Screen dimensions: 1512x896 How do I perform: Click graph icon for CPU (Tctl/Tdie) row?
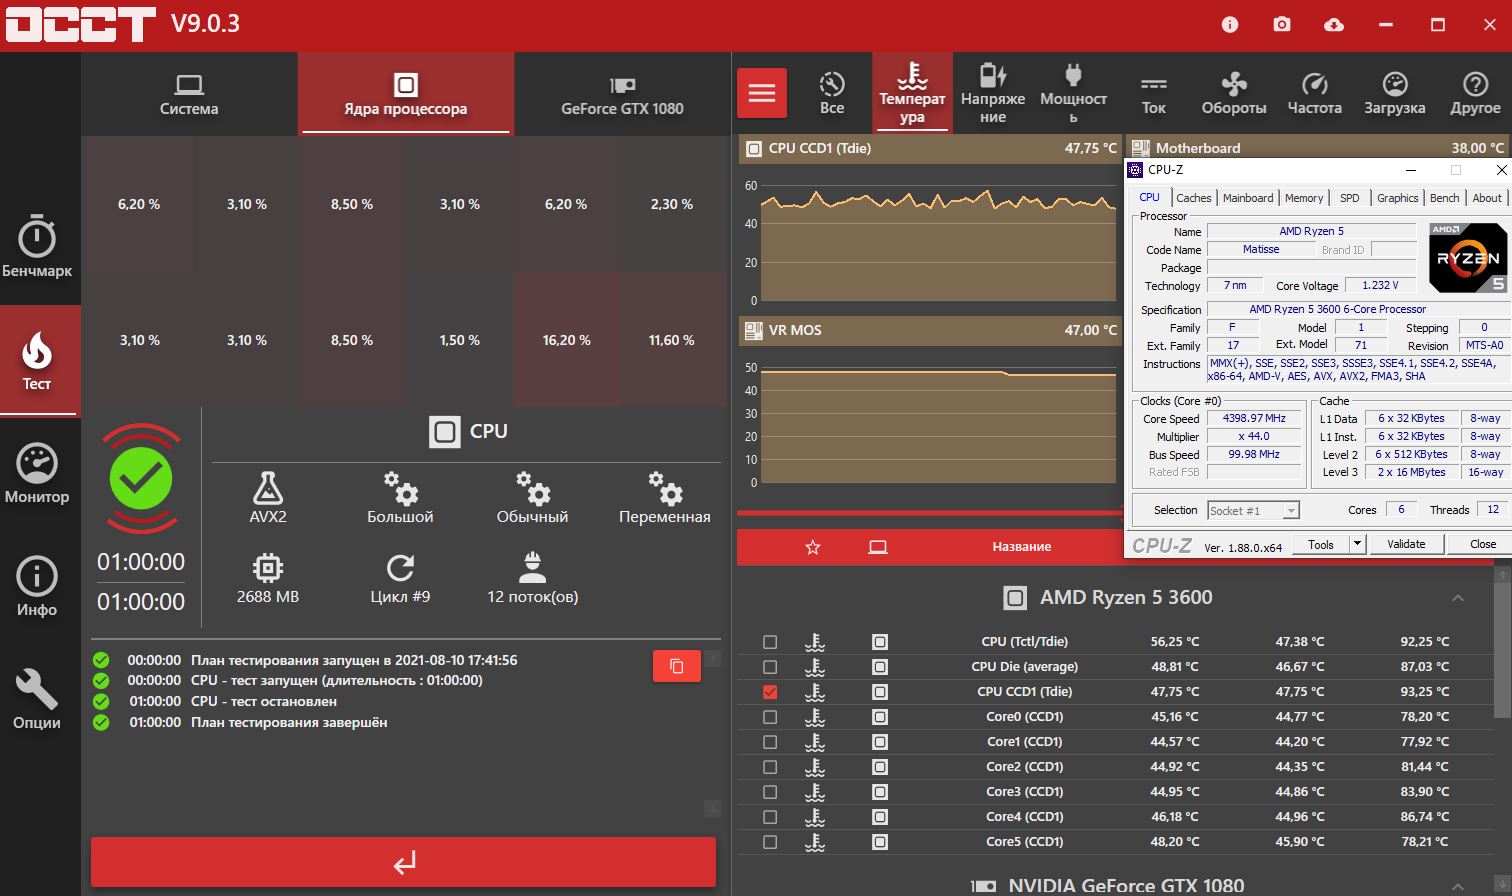point(815,642)
